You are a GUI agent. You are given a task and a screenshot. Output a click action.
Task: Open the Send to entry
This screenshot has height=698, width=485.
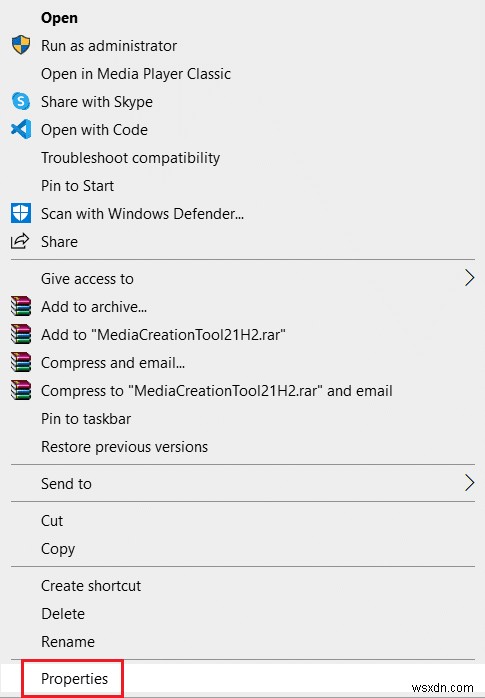click(x=66, y=484)
